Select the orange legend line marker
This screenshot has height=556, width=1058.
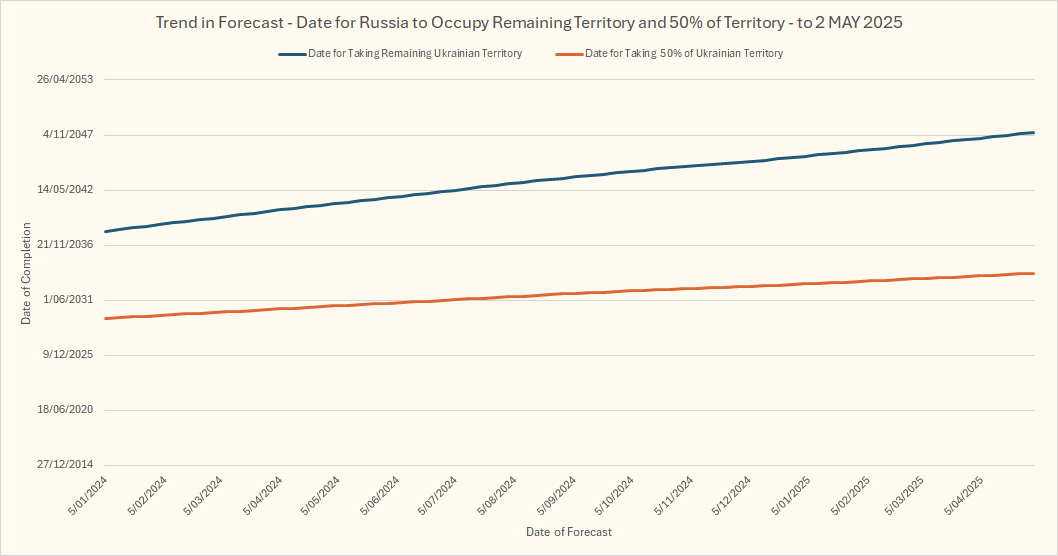point(568,54)
